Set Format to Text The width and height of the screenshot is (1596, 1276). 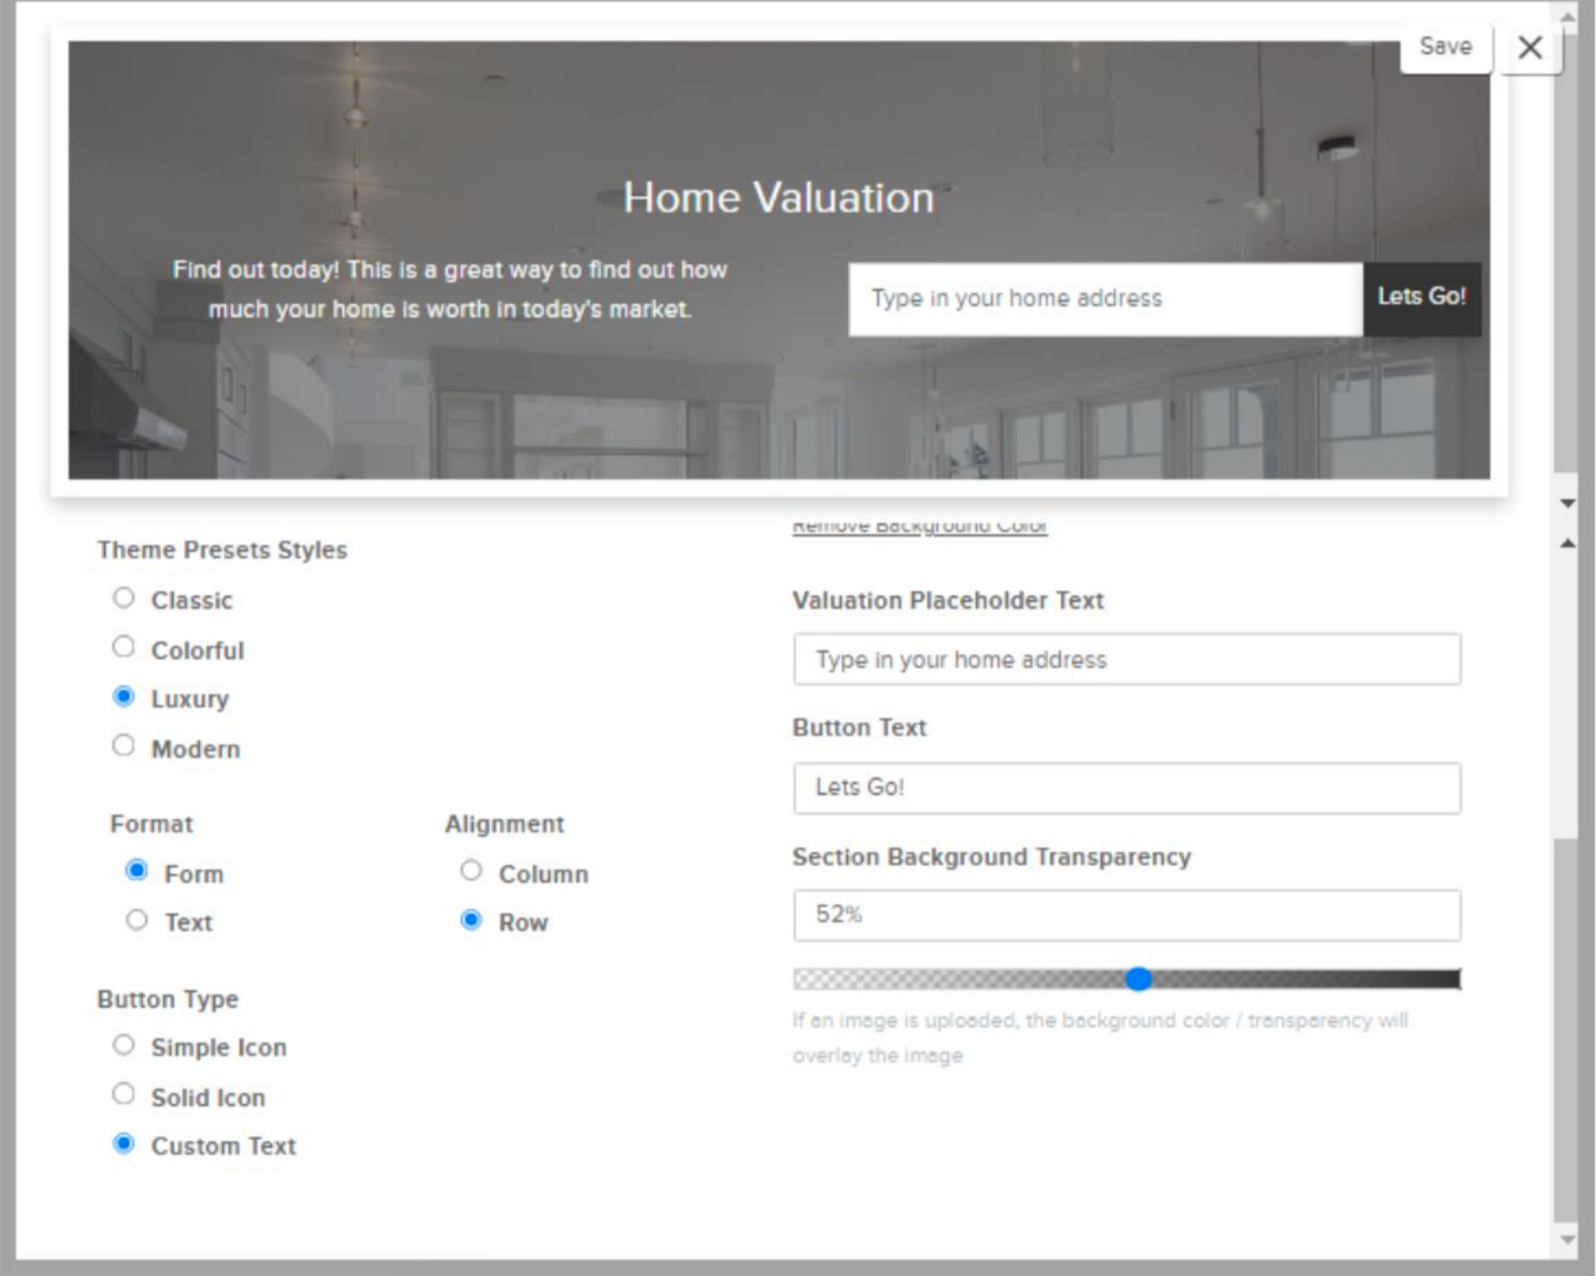pos(137,920)
